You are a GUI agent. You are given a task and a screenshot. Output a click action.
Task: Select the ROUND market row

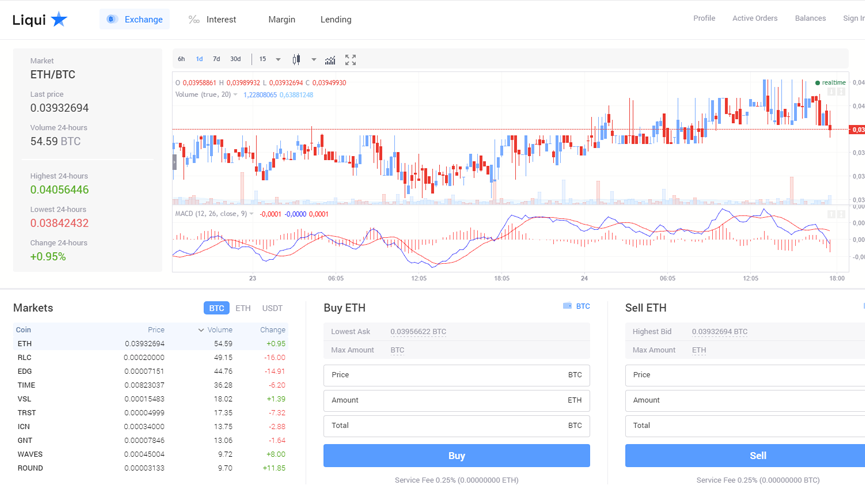click(151, 468)
